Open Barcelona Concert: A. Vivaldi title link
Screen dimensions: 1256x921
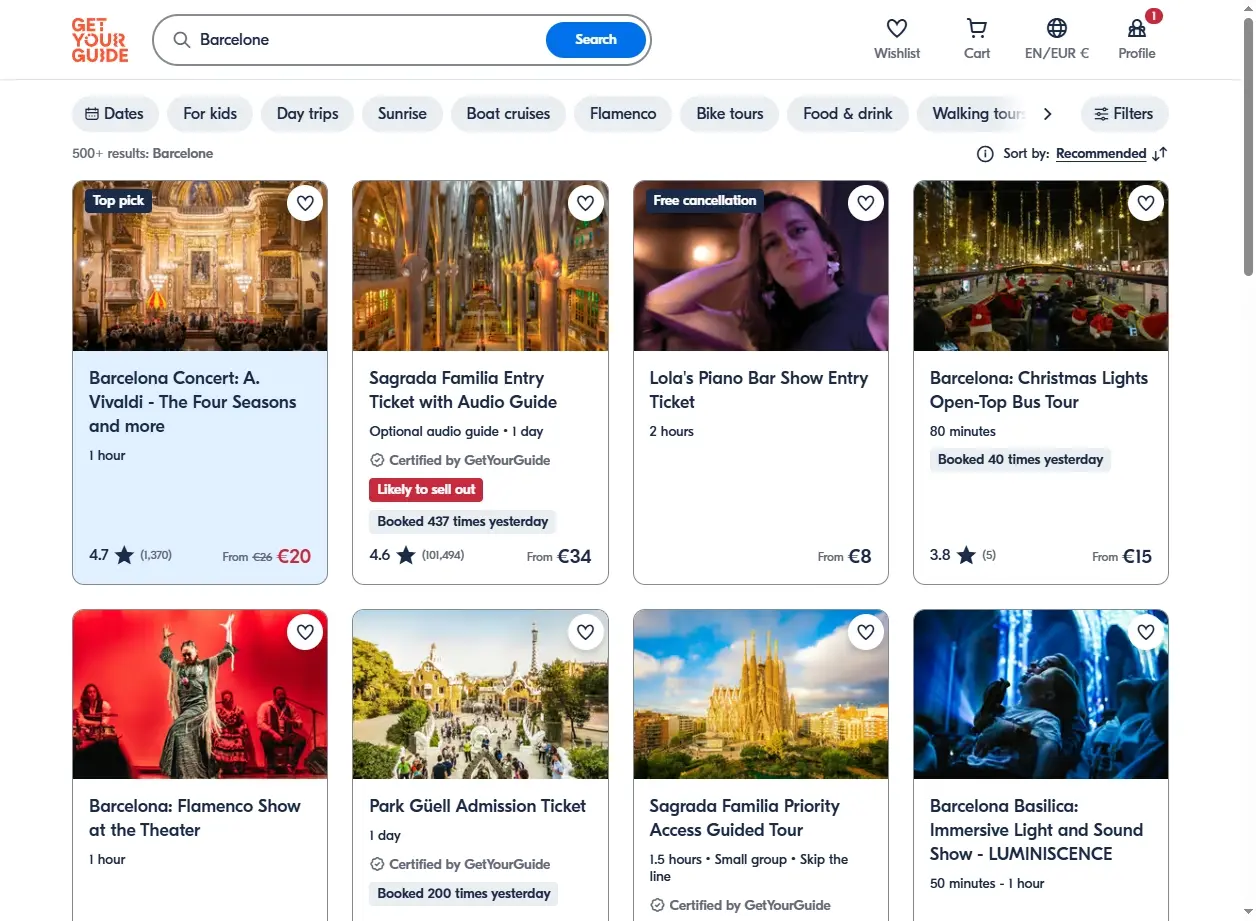click(x=193, y=402)
